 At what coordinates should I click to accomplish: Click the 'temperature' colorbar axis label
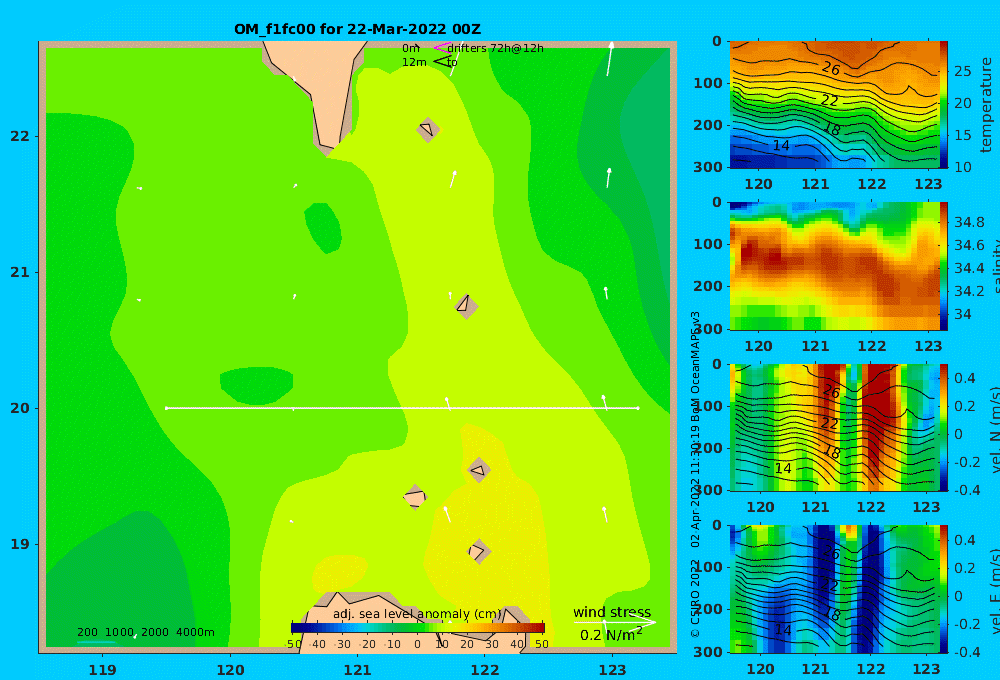[986, 105]
